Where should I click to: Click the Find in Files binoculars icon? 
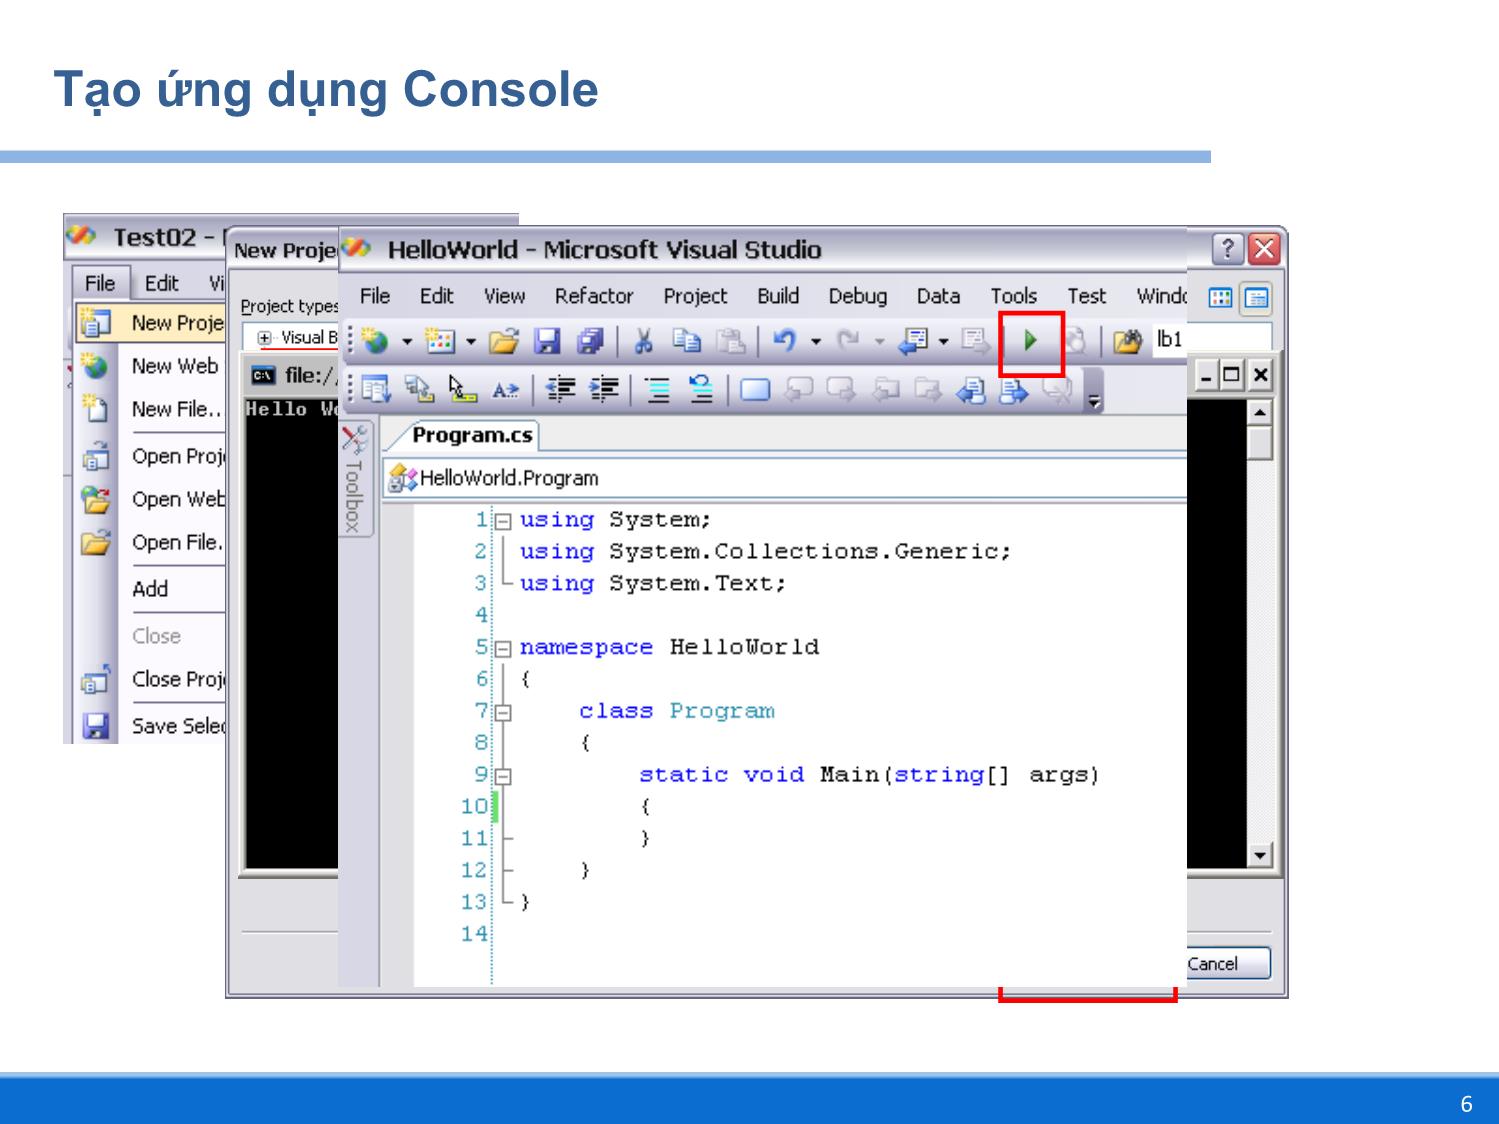point(1127,342)
